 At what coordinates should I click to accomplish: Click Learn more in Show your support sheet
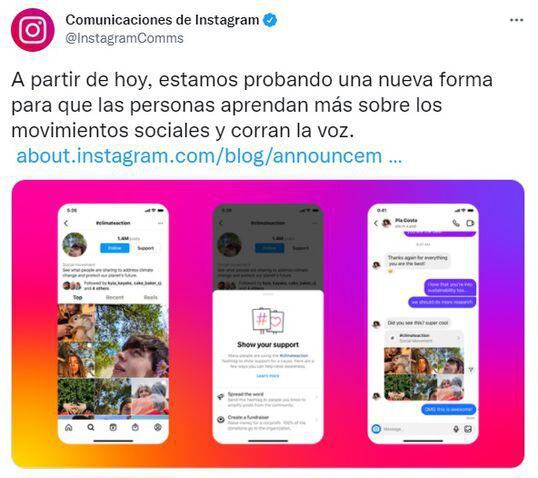[x=268, y=376]
